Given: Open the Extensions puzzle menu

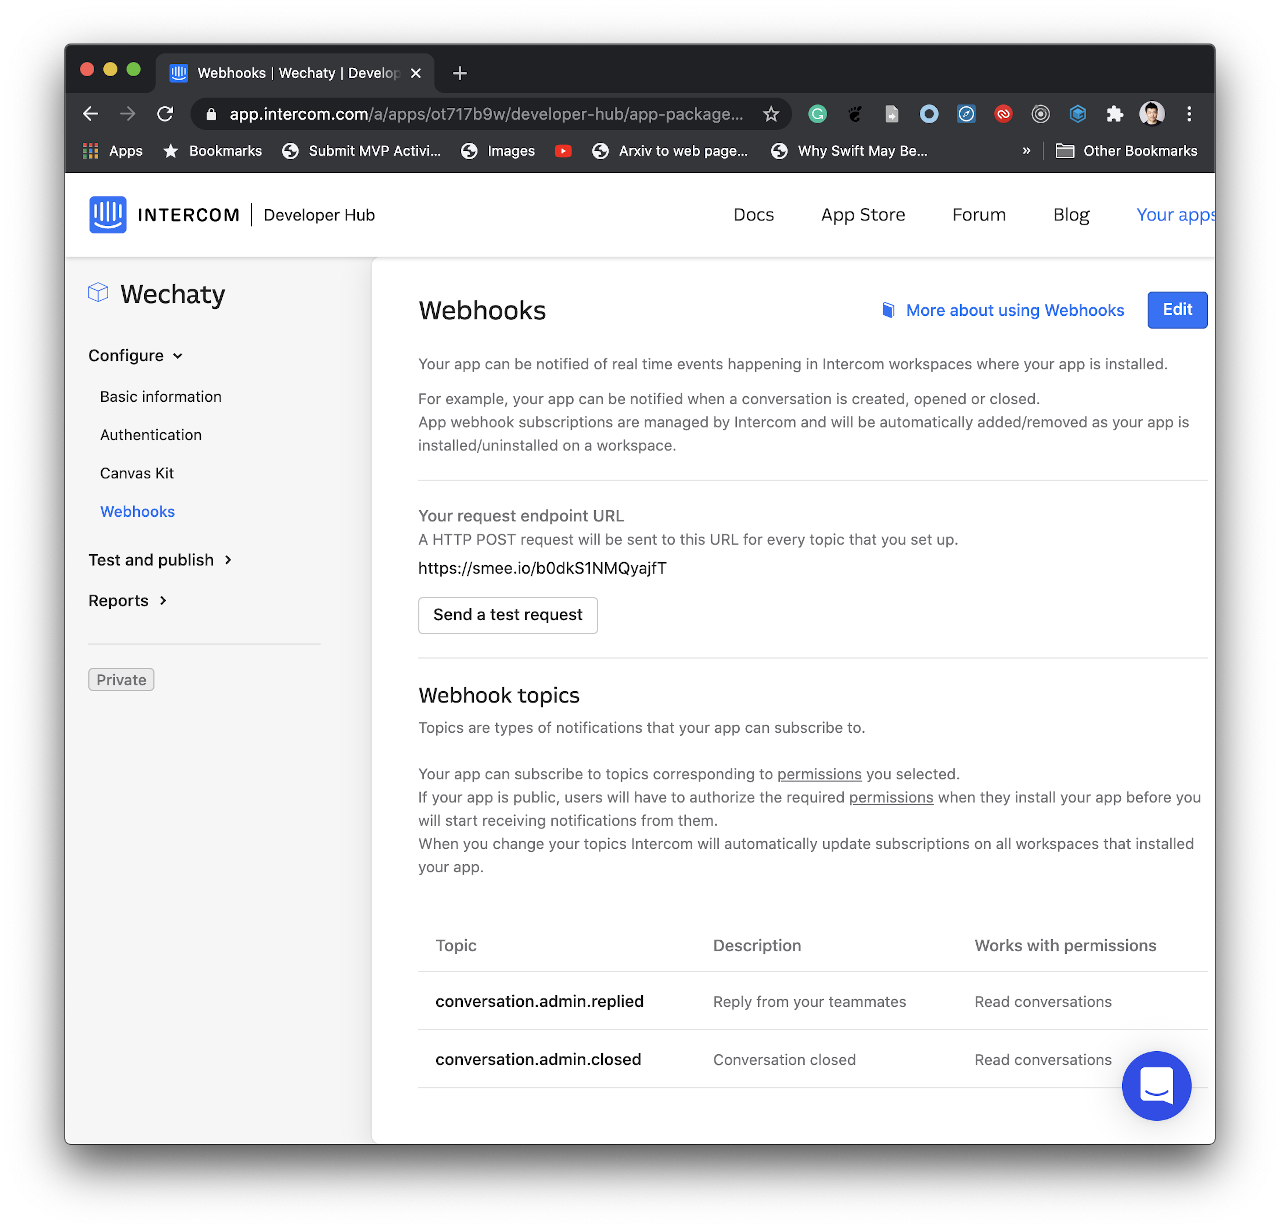Looking at the screenshot, I should tap(1115, 114).
